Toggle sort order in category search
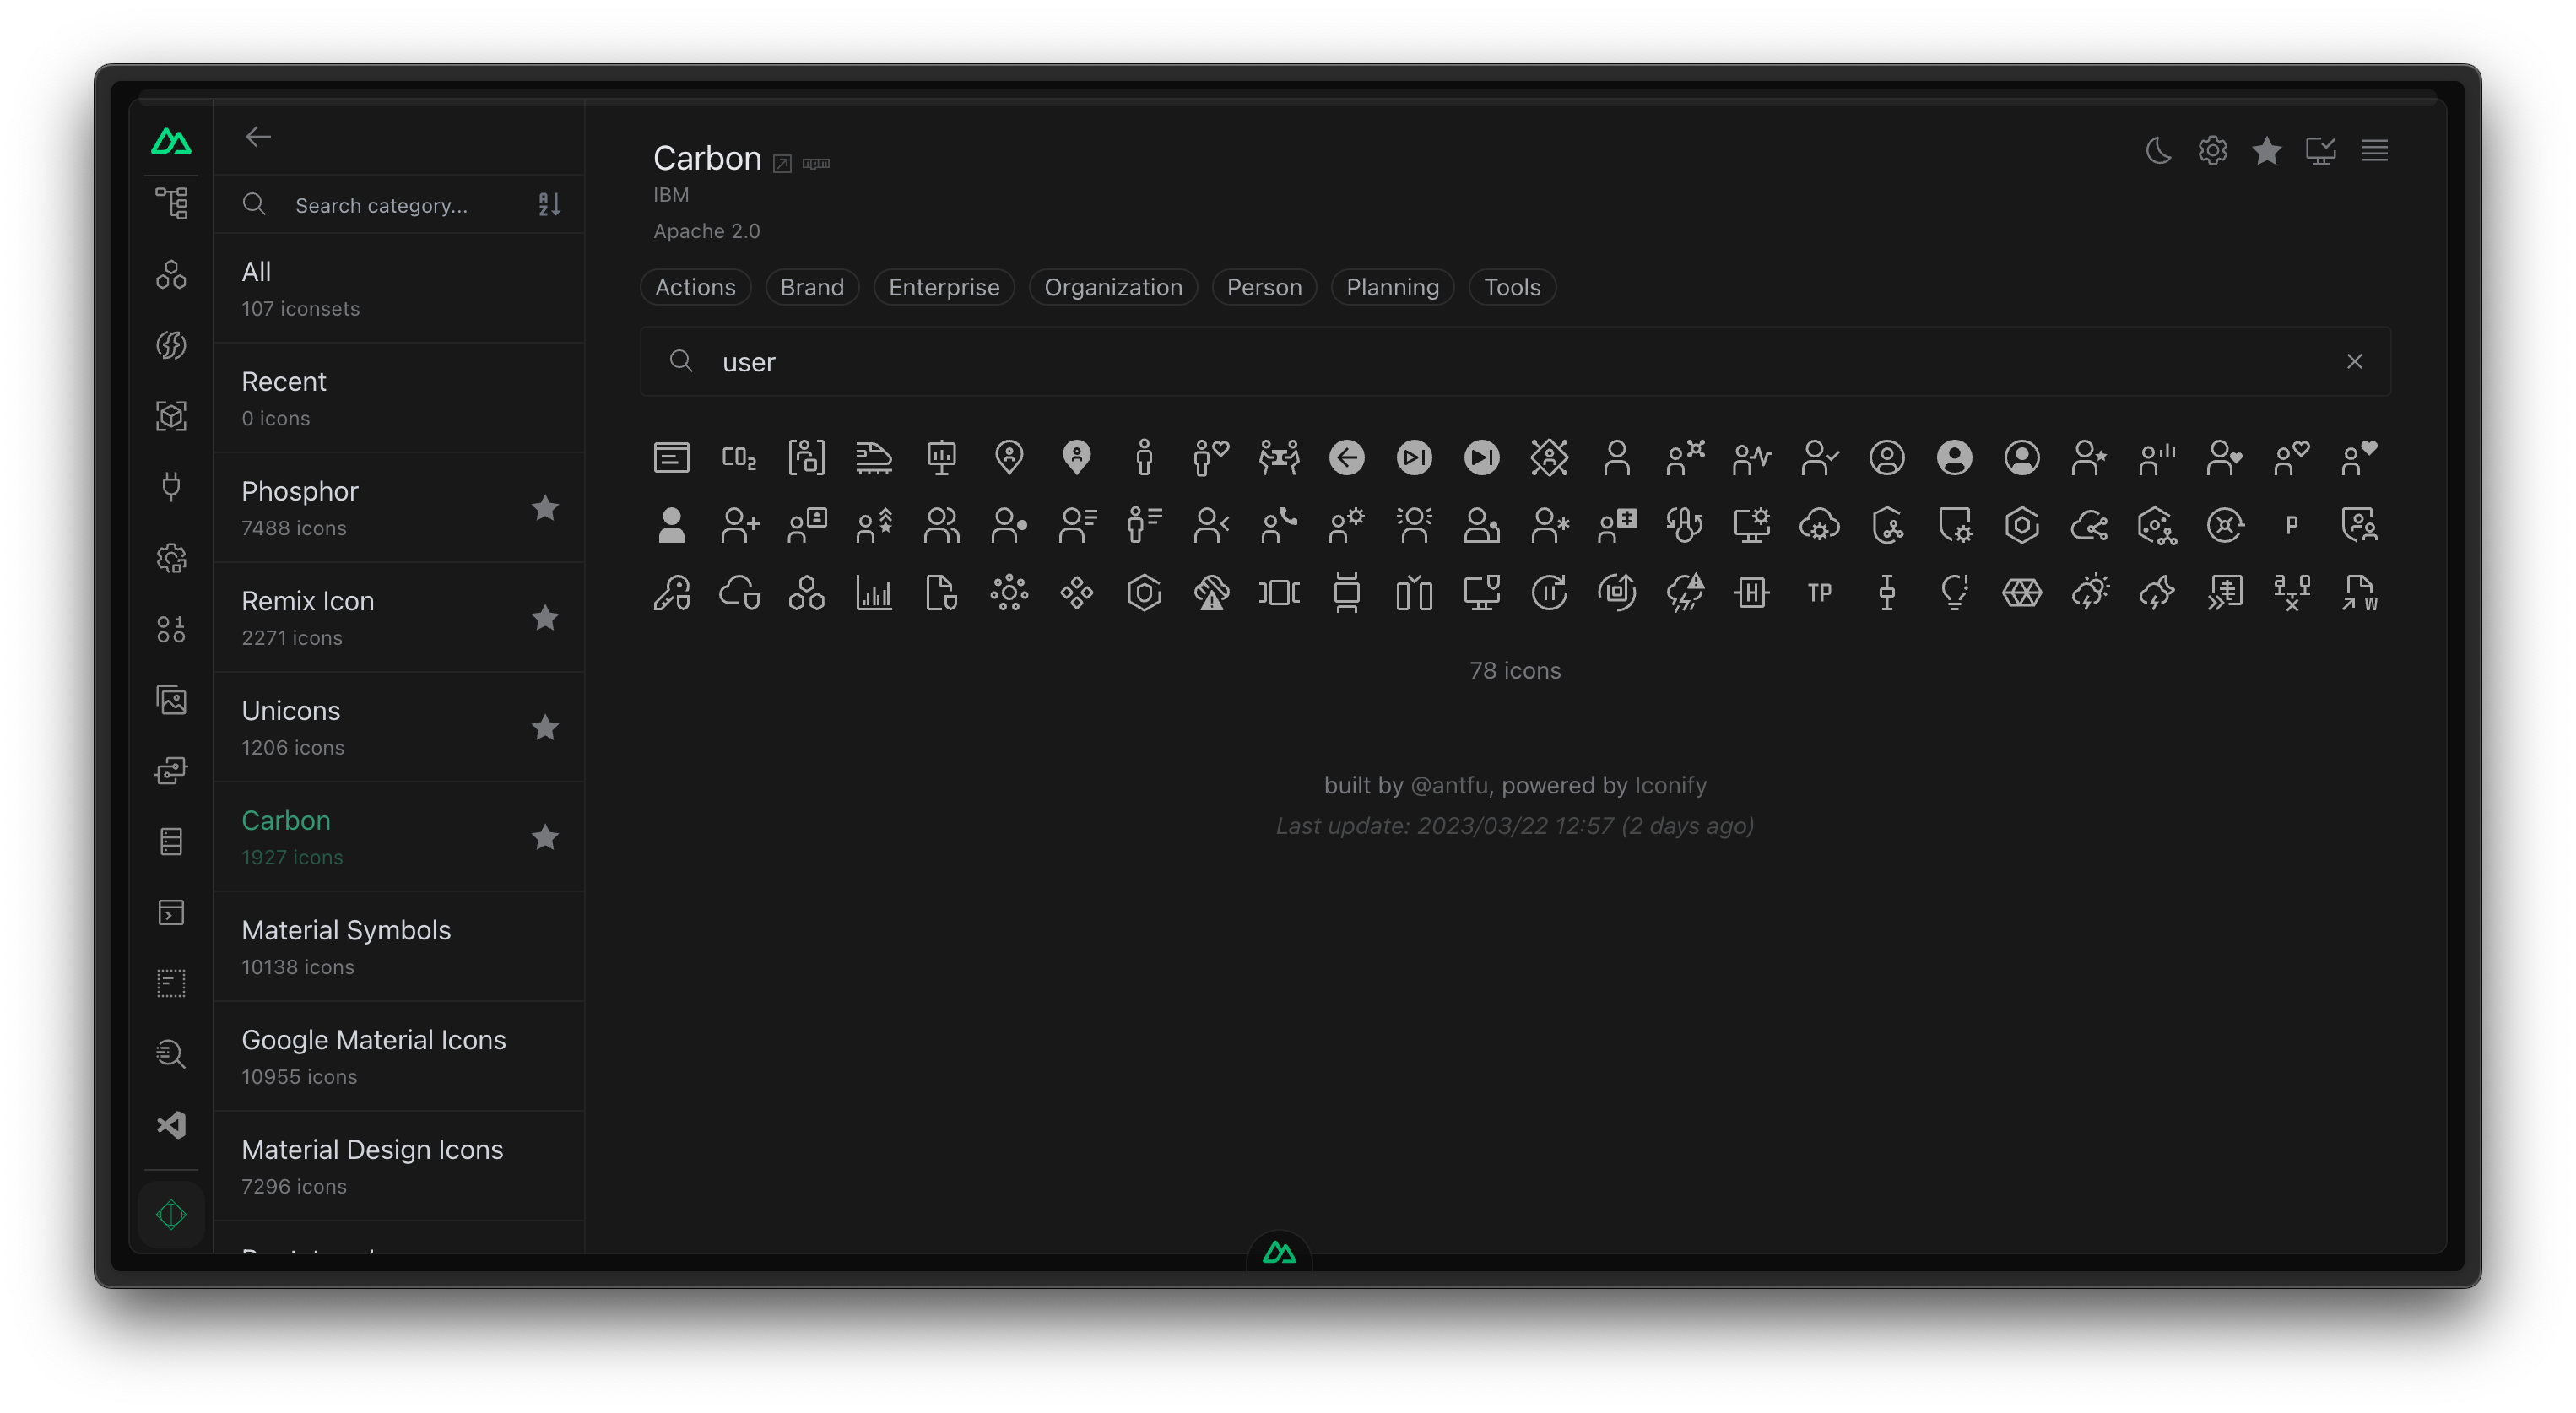This screenshot has width=2576, height=1413. [548, 204]
